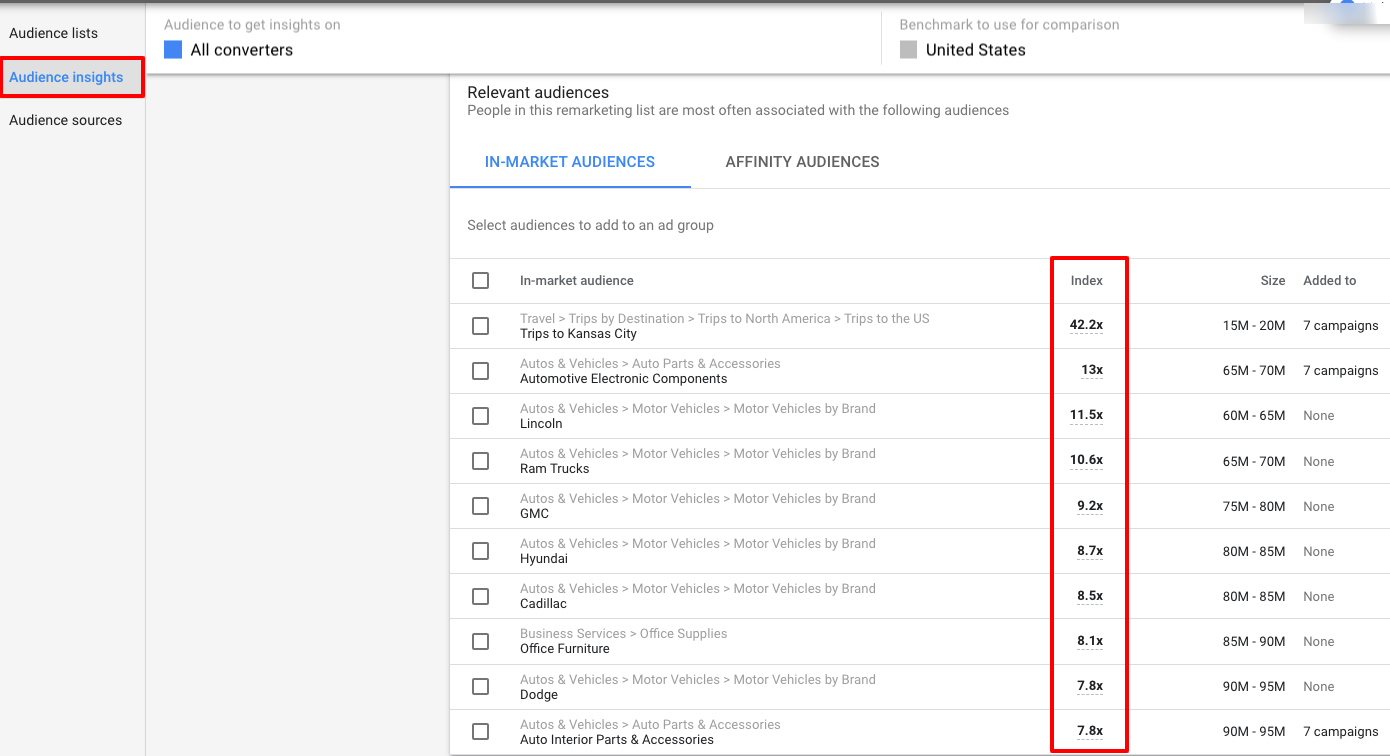Click 60M - 65M size value
This screenshot has width=1390, height=756.
point(1254,416)
